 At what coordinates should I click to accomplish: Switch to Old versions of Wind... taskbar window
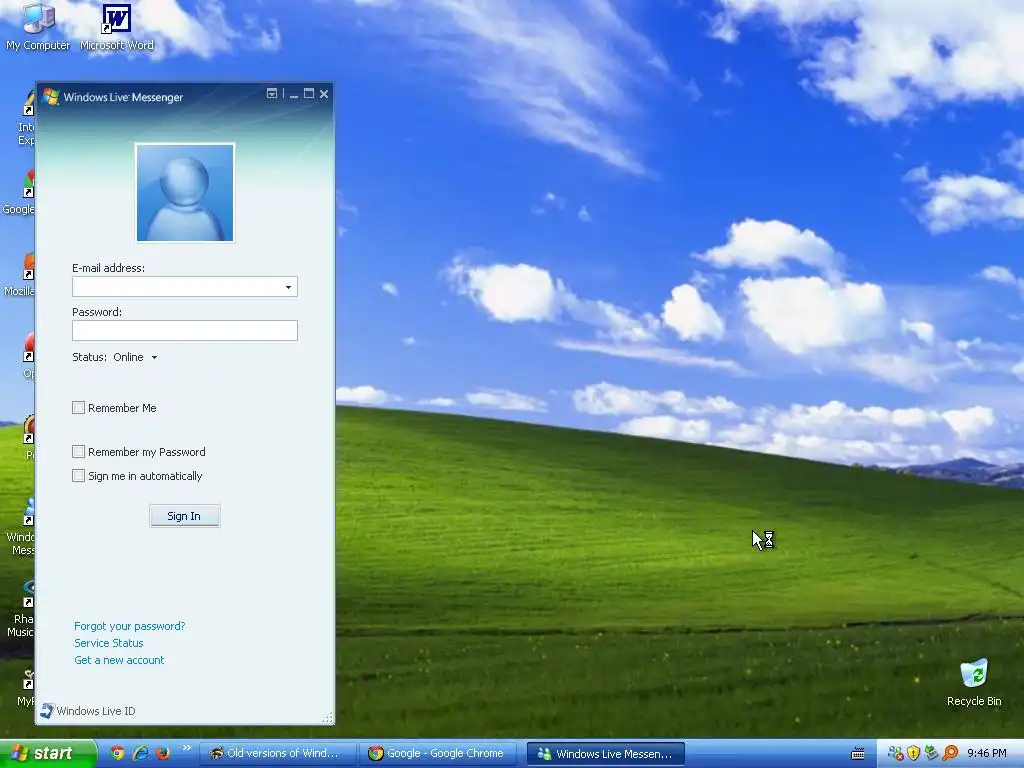coord(278,754)
